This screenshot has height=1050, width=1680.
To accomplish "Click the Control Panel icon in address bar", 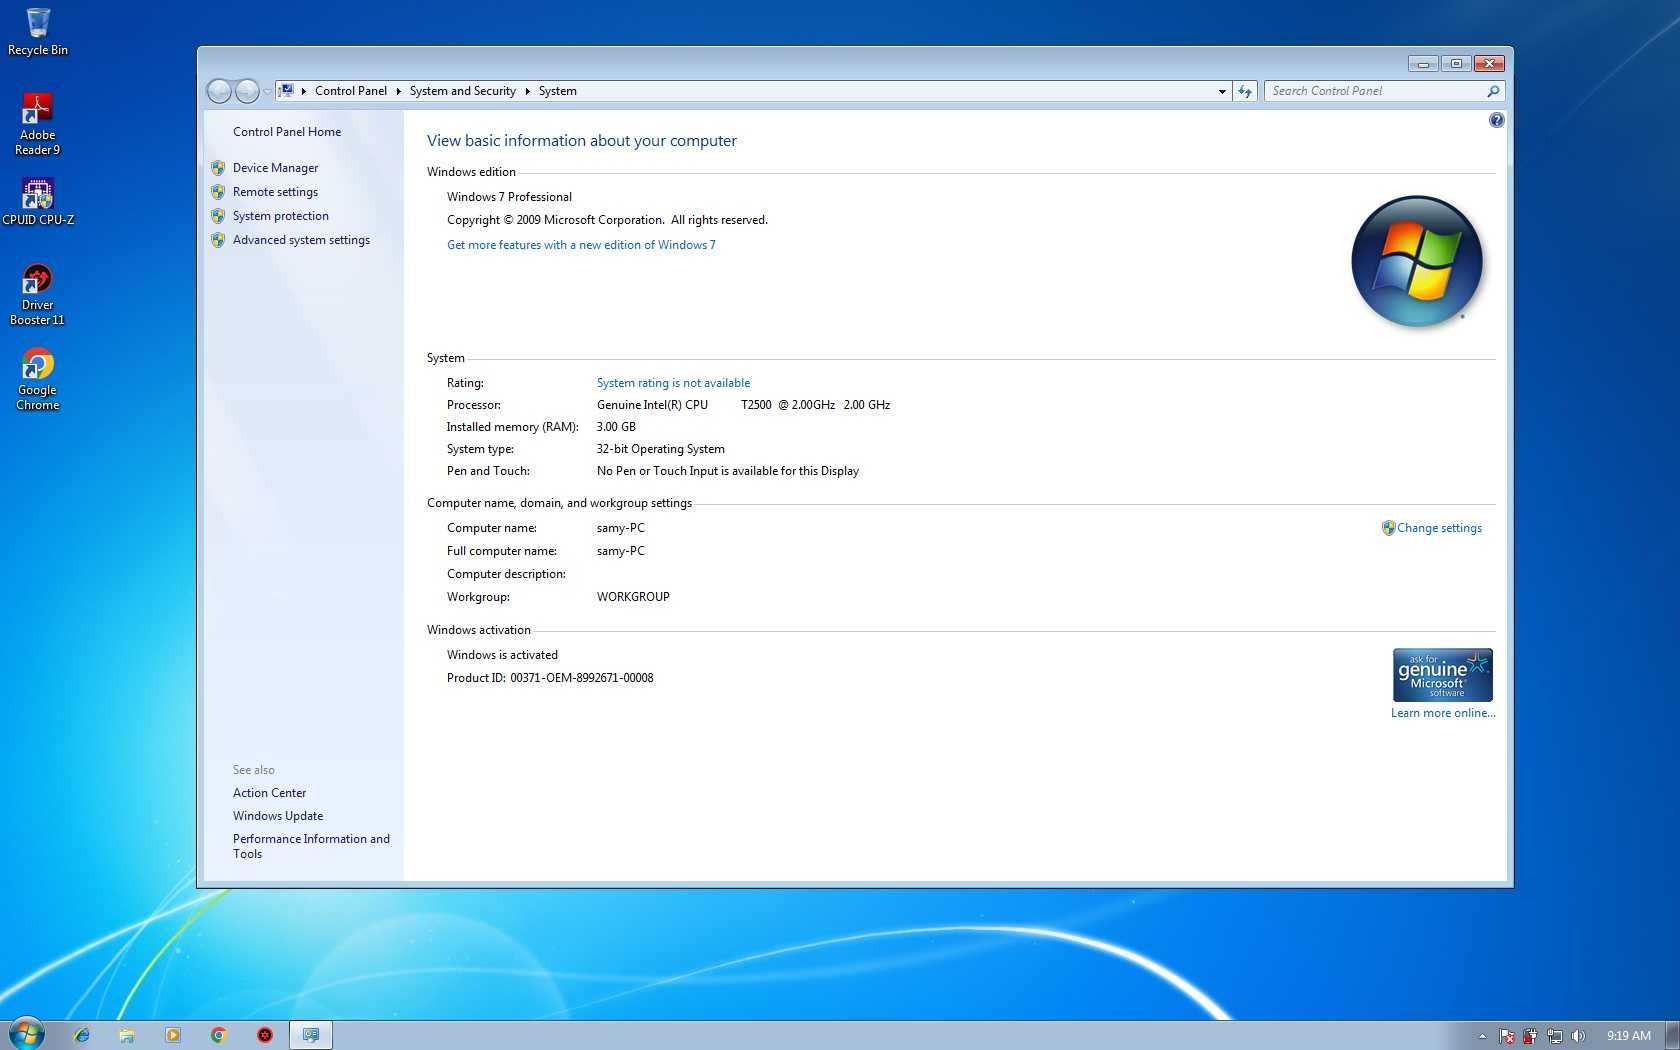I will pos(286,90).
